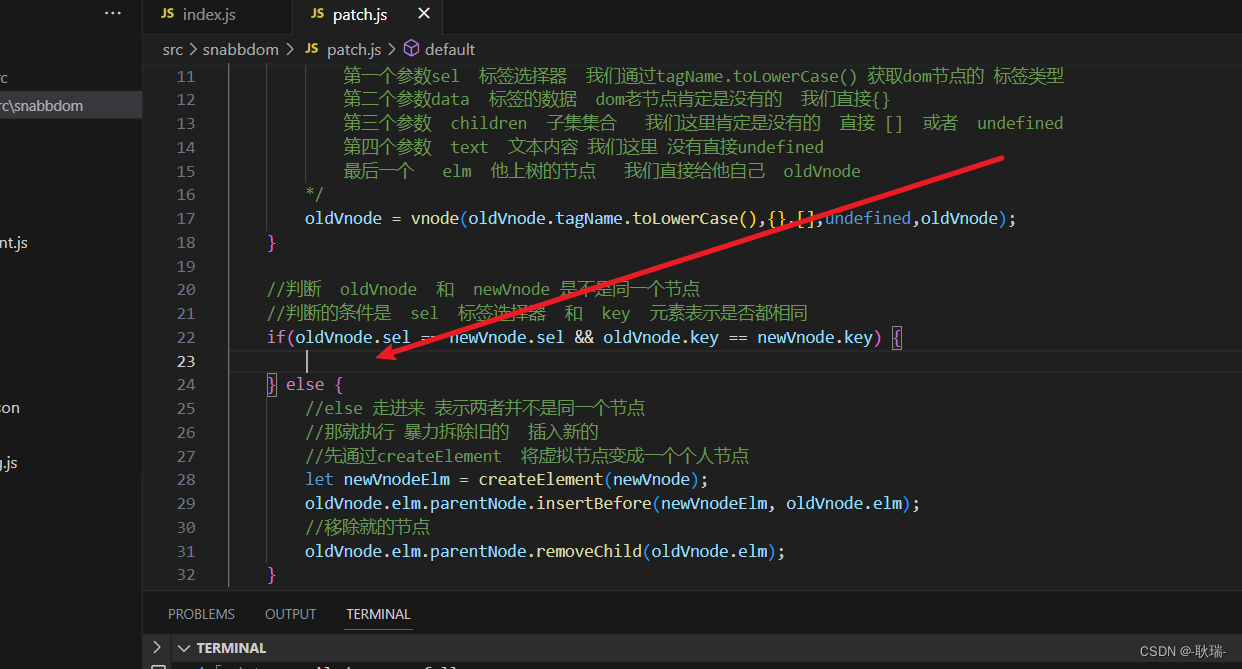
Task: Click the createElement call on line 28
Action: coord(541,479)
